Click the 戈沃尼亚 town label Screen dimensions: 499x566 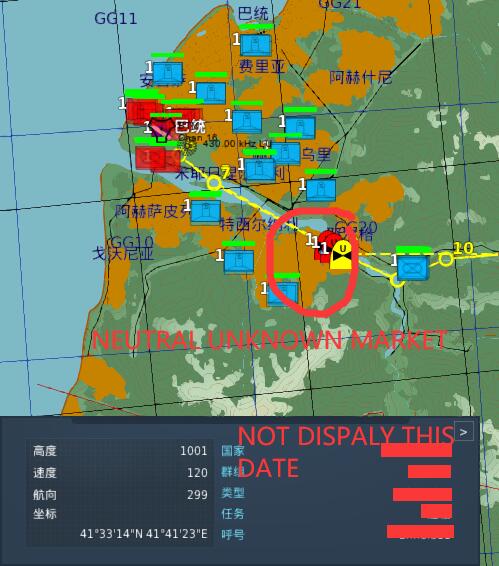pos(123,254)
